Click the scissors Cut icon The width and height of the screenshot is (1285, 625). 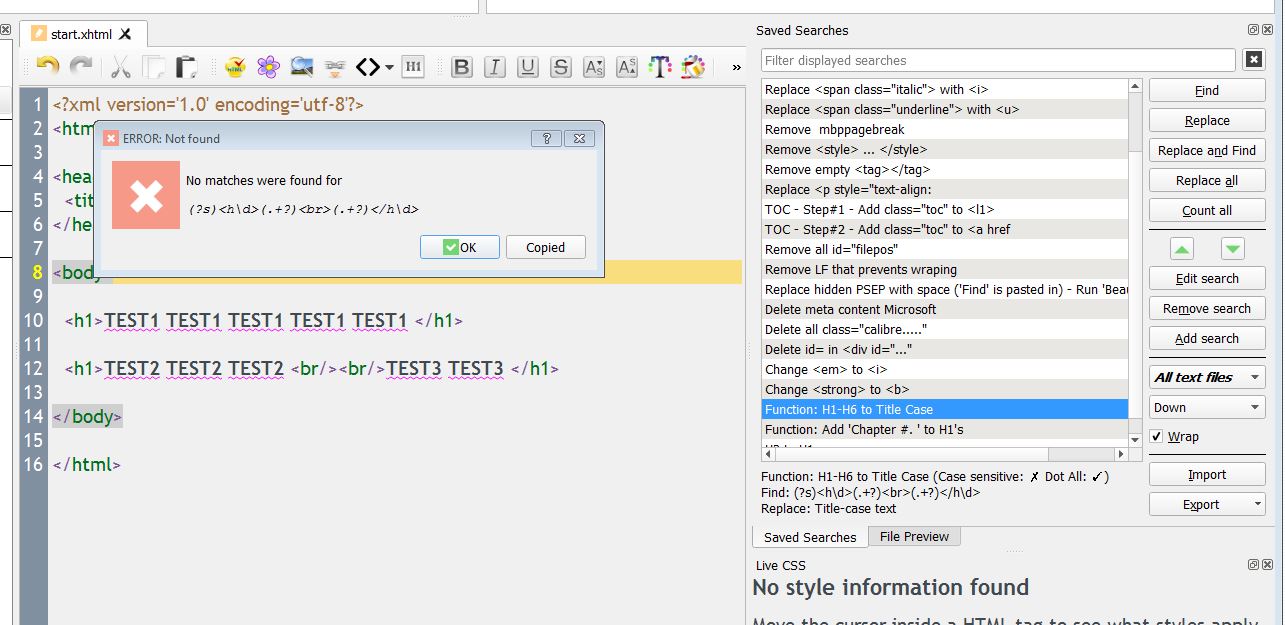coord(120,67)
